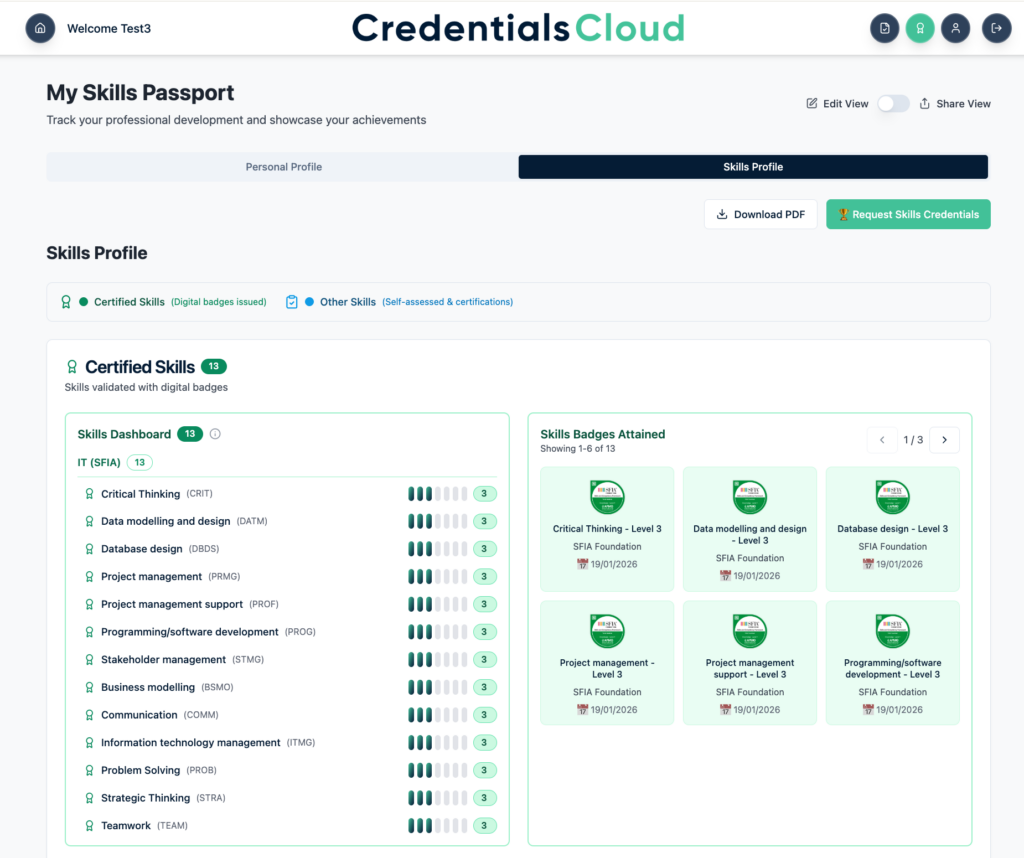Click the 1 / 3 page indicator
The height and width of the screenshot is (858, 1024).
913,439
